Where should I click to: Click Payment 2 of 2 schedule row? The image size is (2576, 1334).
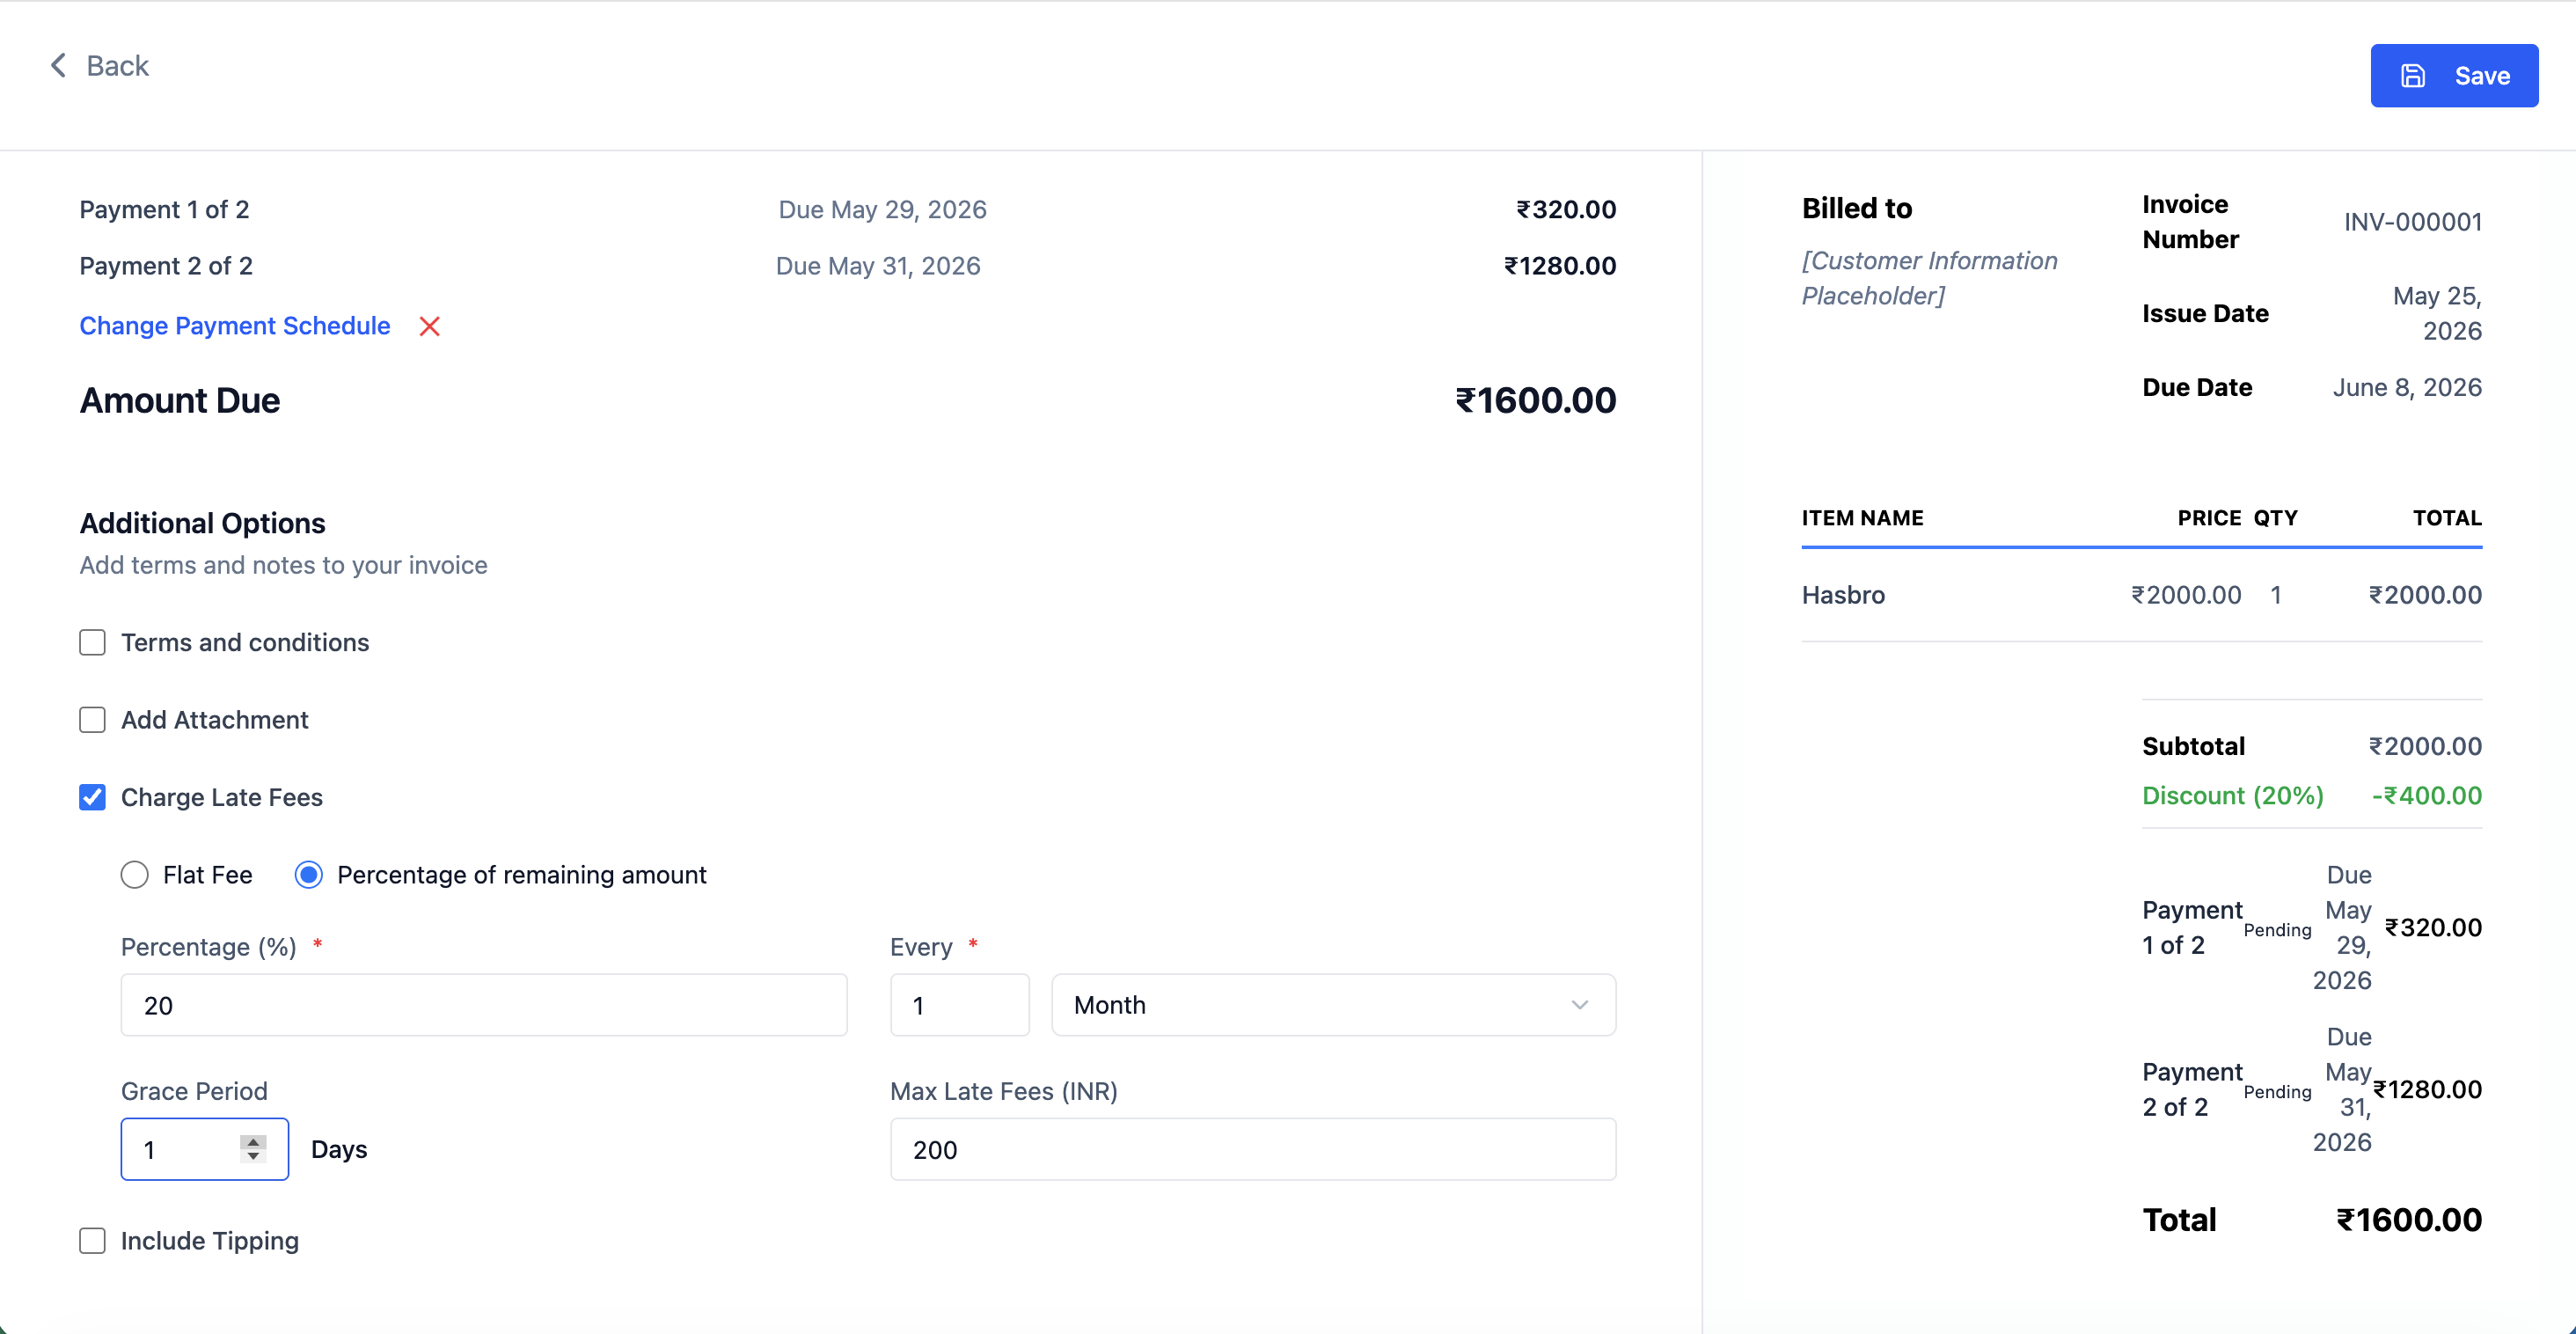[847, 266]
